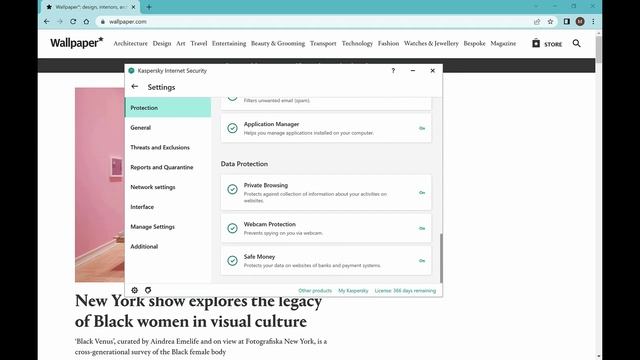Open the Design menu on Wallpaper site
The width and height of the screenshot is (640, 360).
coord(162,43)
